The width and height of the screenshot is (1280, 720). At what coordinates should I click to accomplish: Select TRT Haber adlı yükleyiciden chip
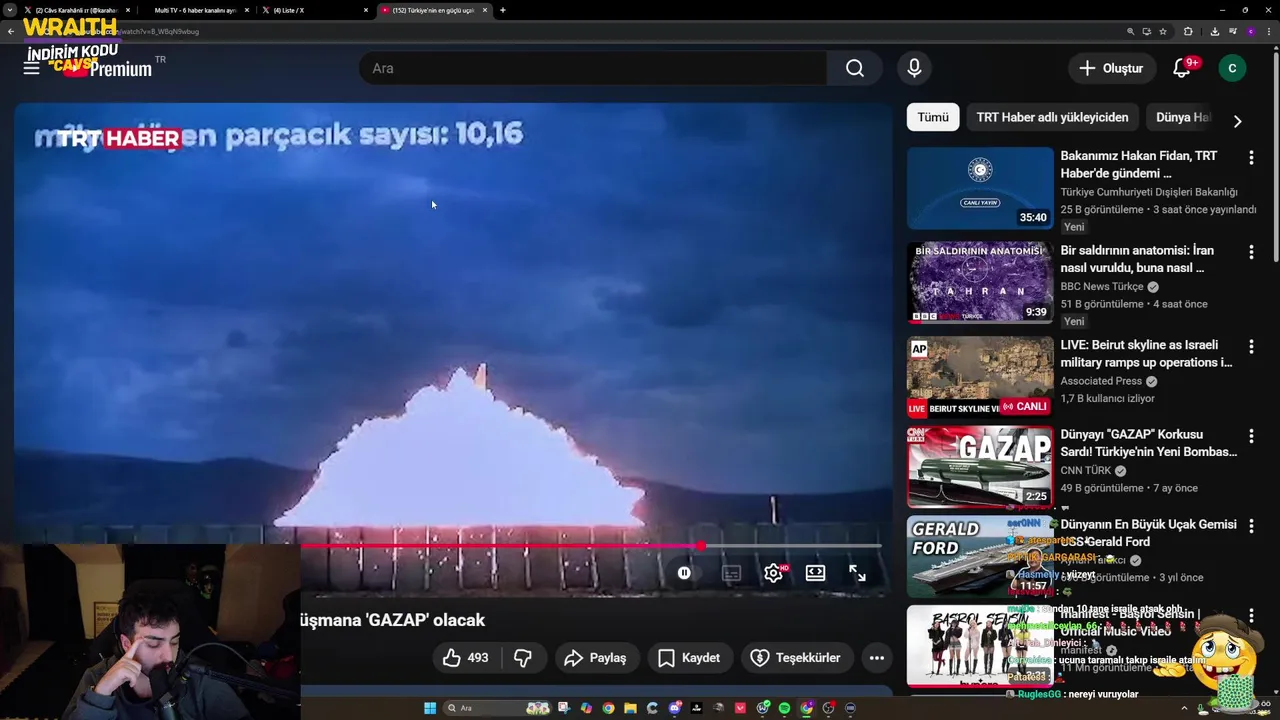pyautogui.click(x=1052, y=117)
